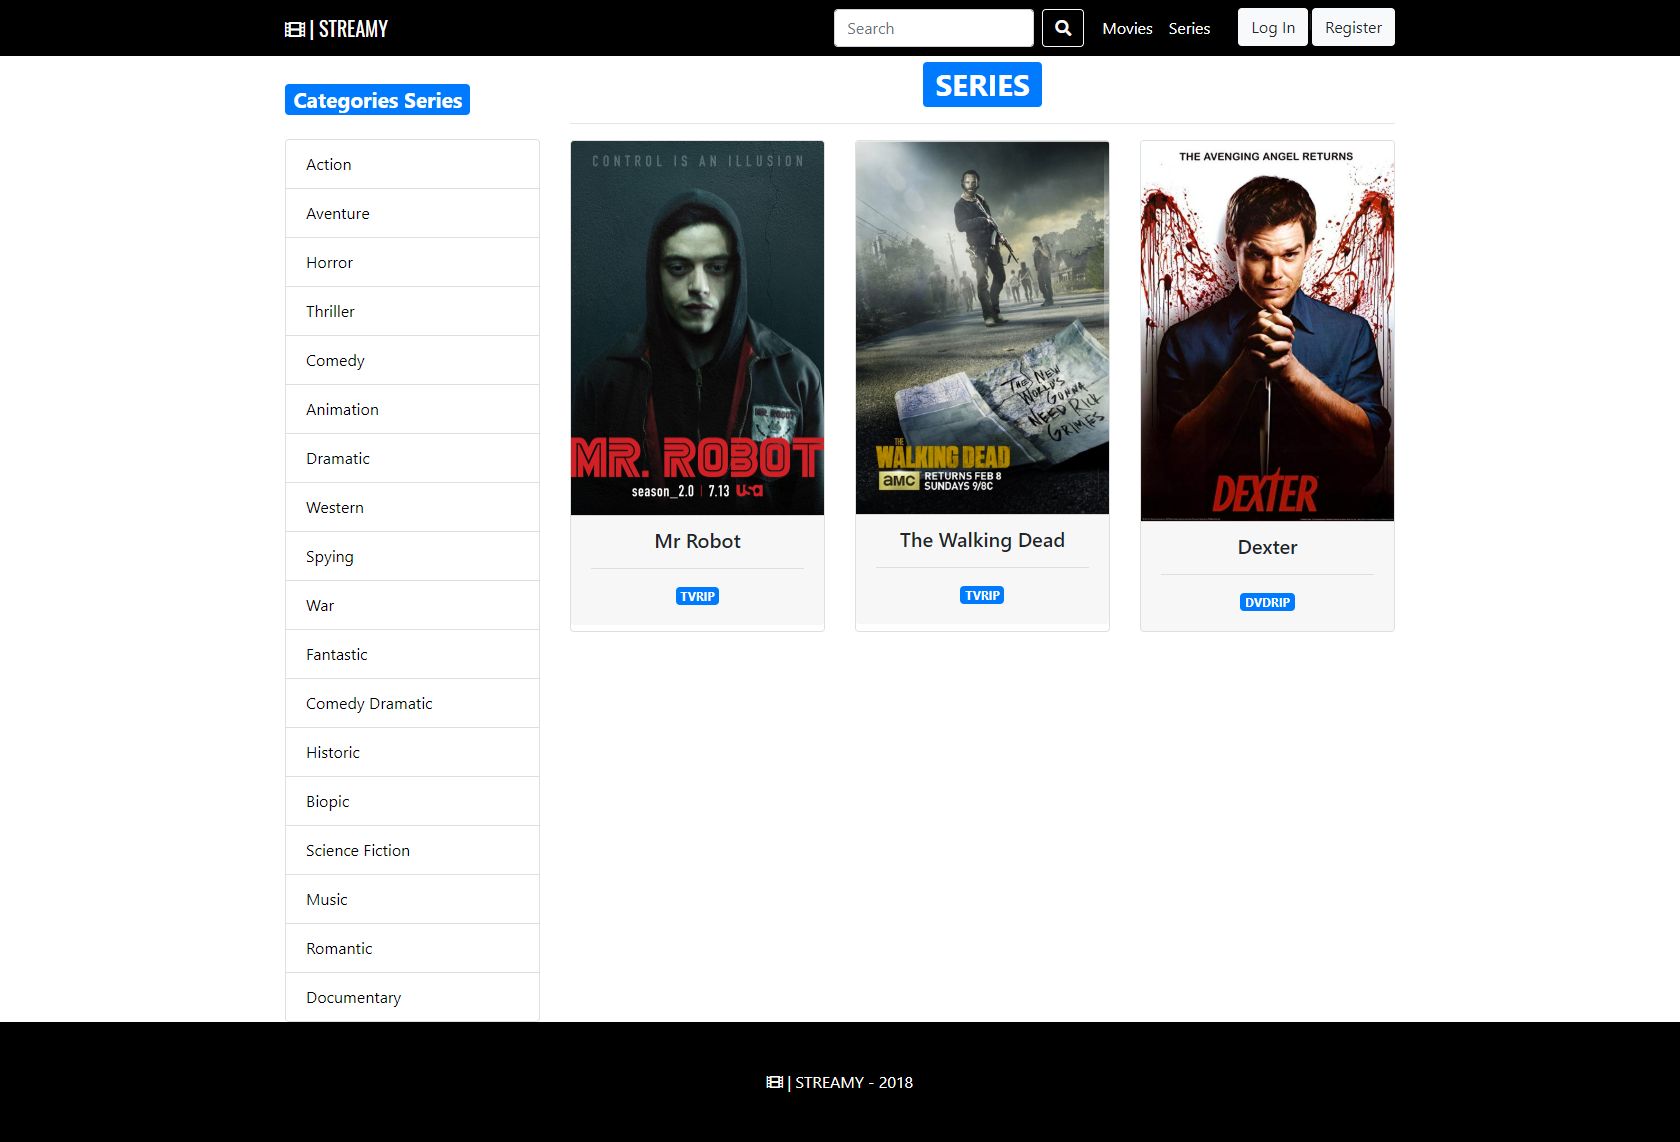
Task: Filter series by Spying
Action: tap(412, 556)
